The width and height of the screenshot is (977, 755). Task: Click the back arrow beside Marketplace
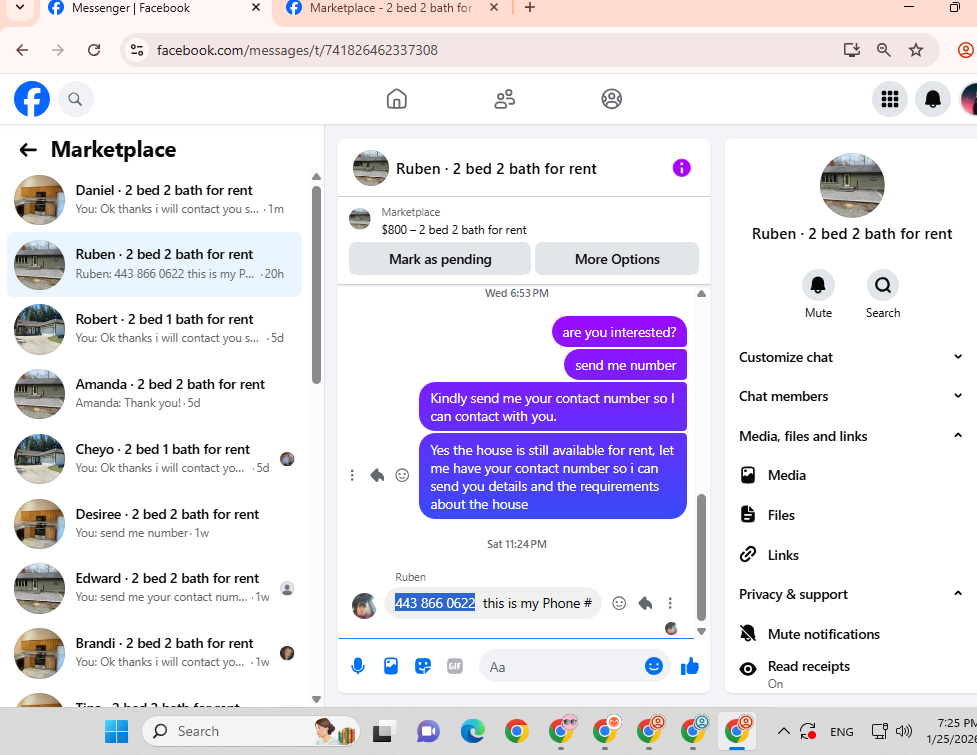[28, 150]
